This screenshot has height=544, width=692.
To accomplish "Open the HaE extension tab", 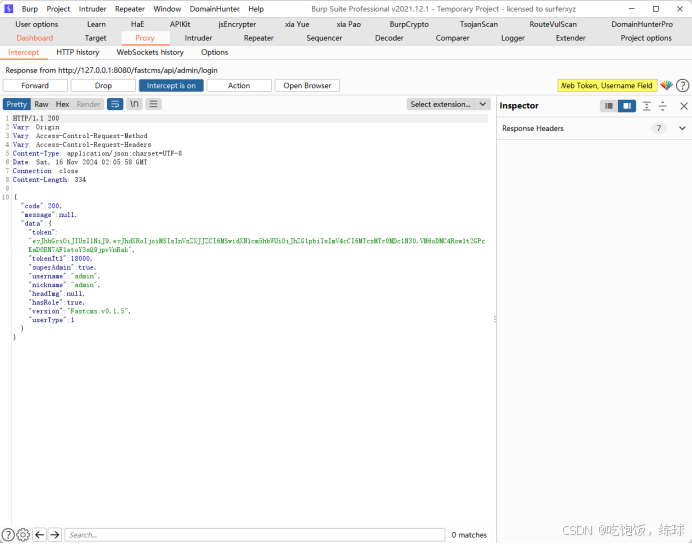I will (x=137, y=24).
